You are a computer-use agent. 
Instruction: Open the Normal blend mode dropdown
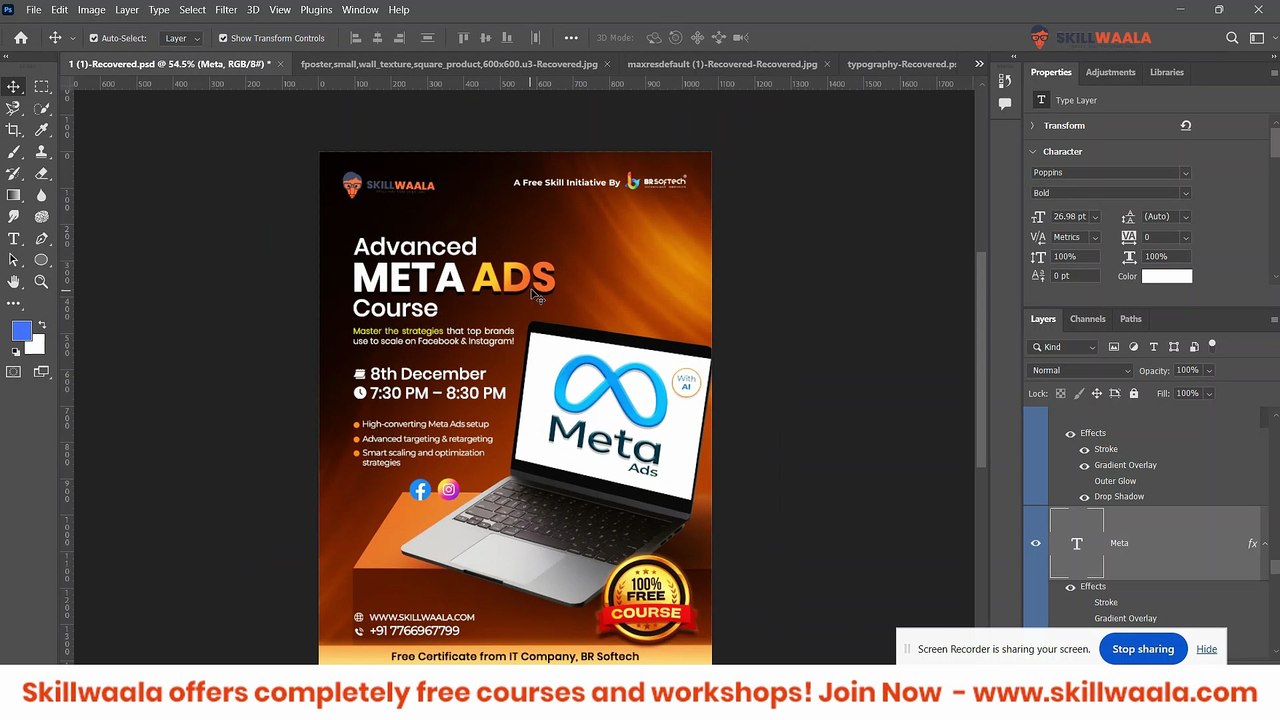1081,371
